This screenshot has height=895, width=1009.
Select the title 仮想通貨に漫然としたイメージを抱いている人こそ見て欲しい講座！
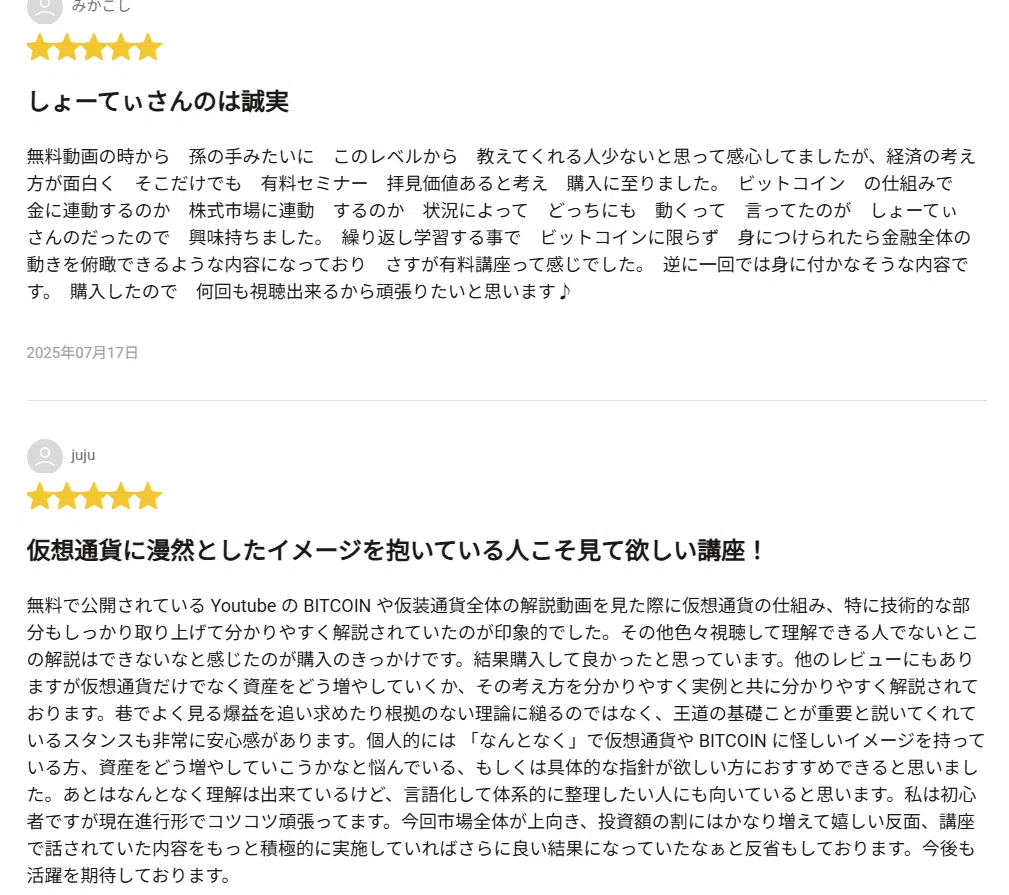(x=396, y=551)
